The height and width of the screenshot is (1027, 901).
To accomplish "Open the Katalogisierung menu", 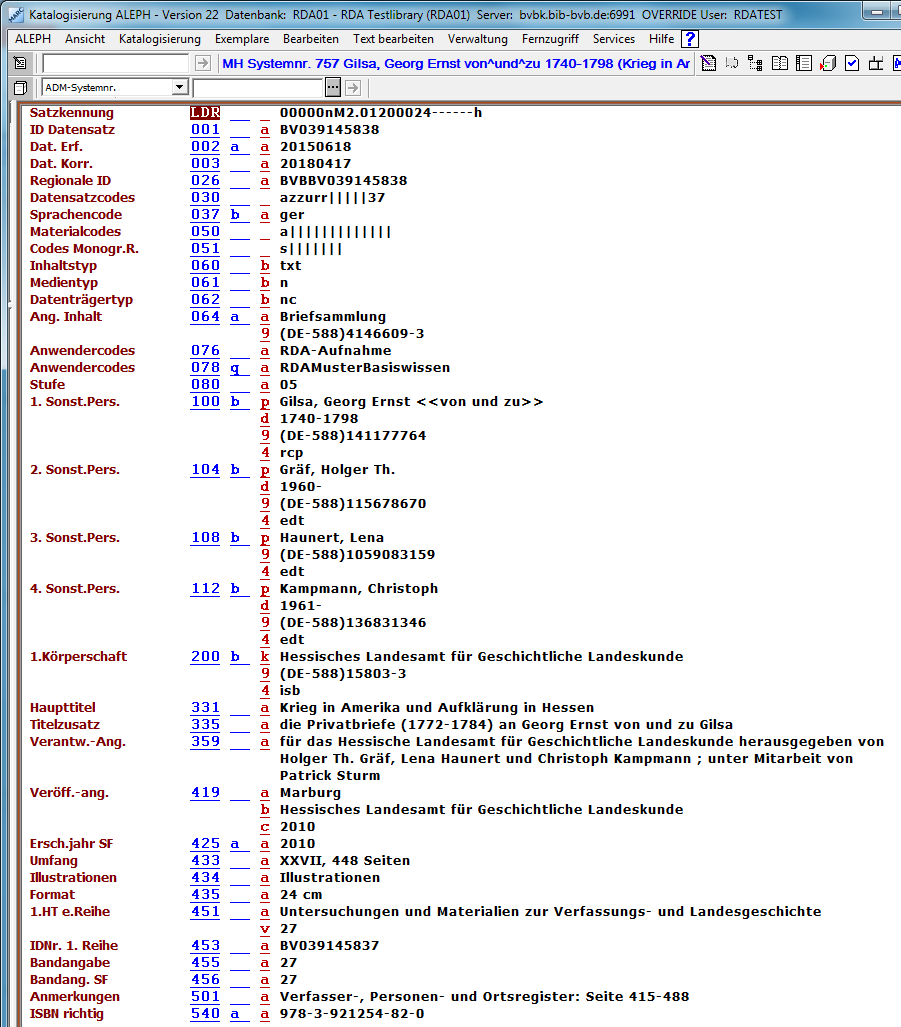I will tap(159, 39).
